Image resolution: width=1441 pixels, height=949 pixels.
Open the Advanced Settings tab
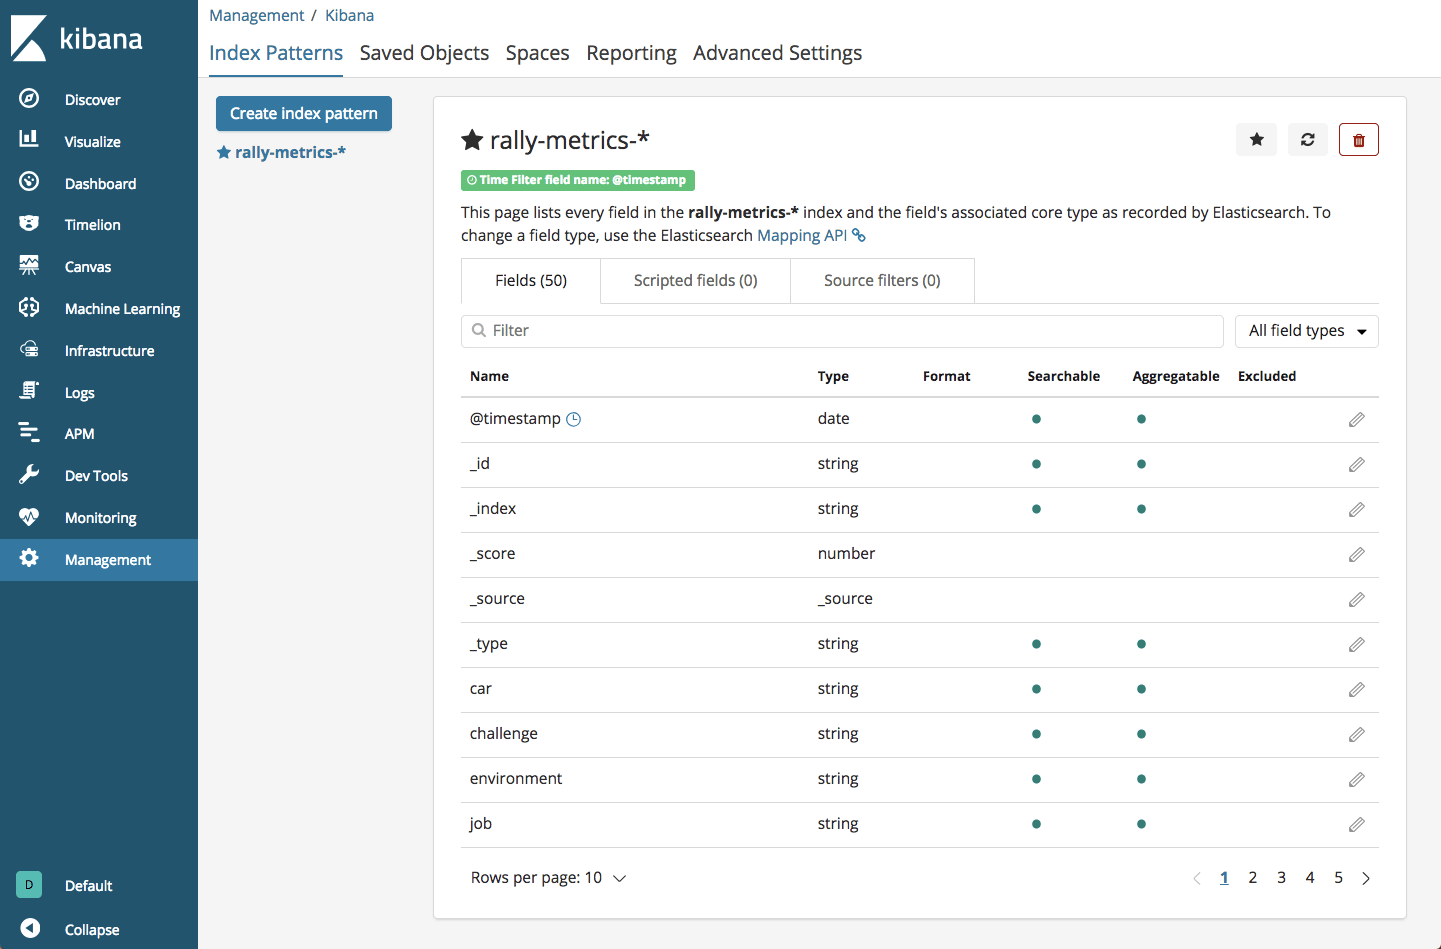click(x=777, y=53)
